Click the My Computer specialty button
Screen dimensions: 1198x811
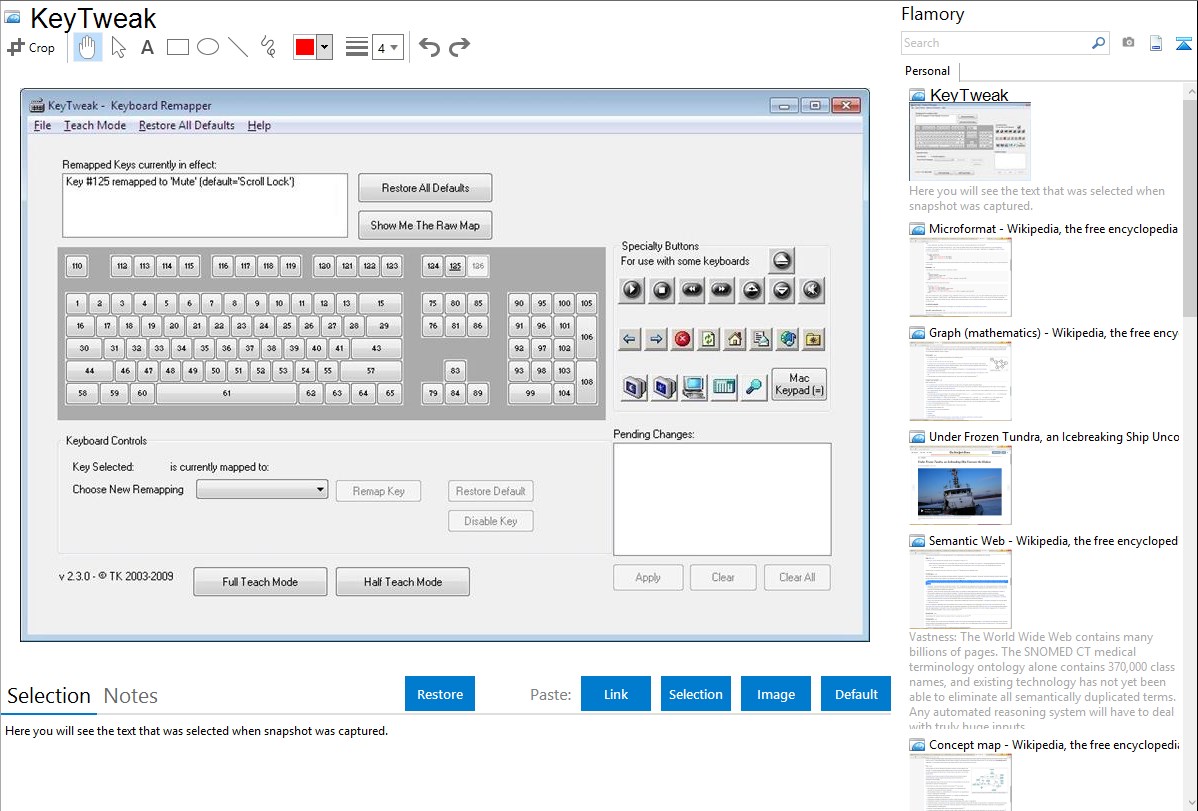(694, 388)
